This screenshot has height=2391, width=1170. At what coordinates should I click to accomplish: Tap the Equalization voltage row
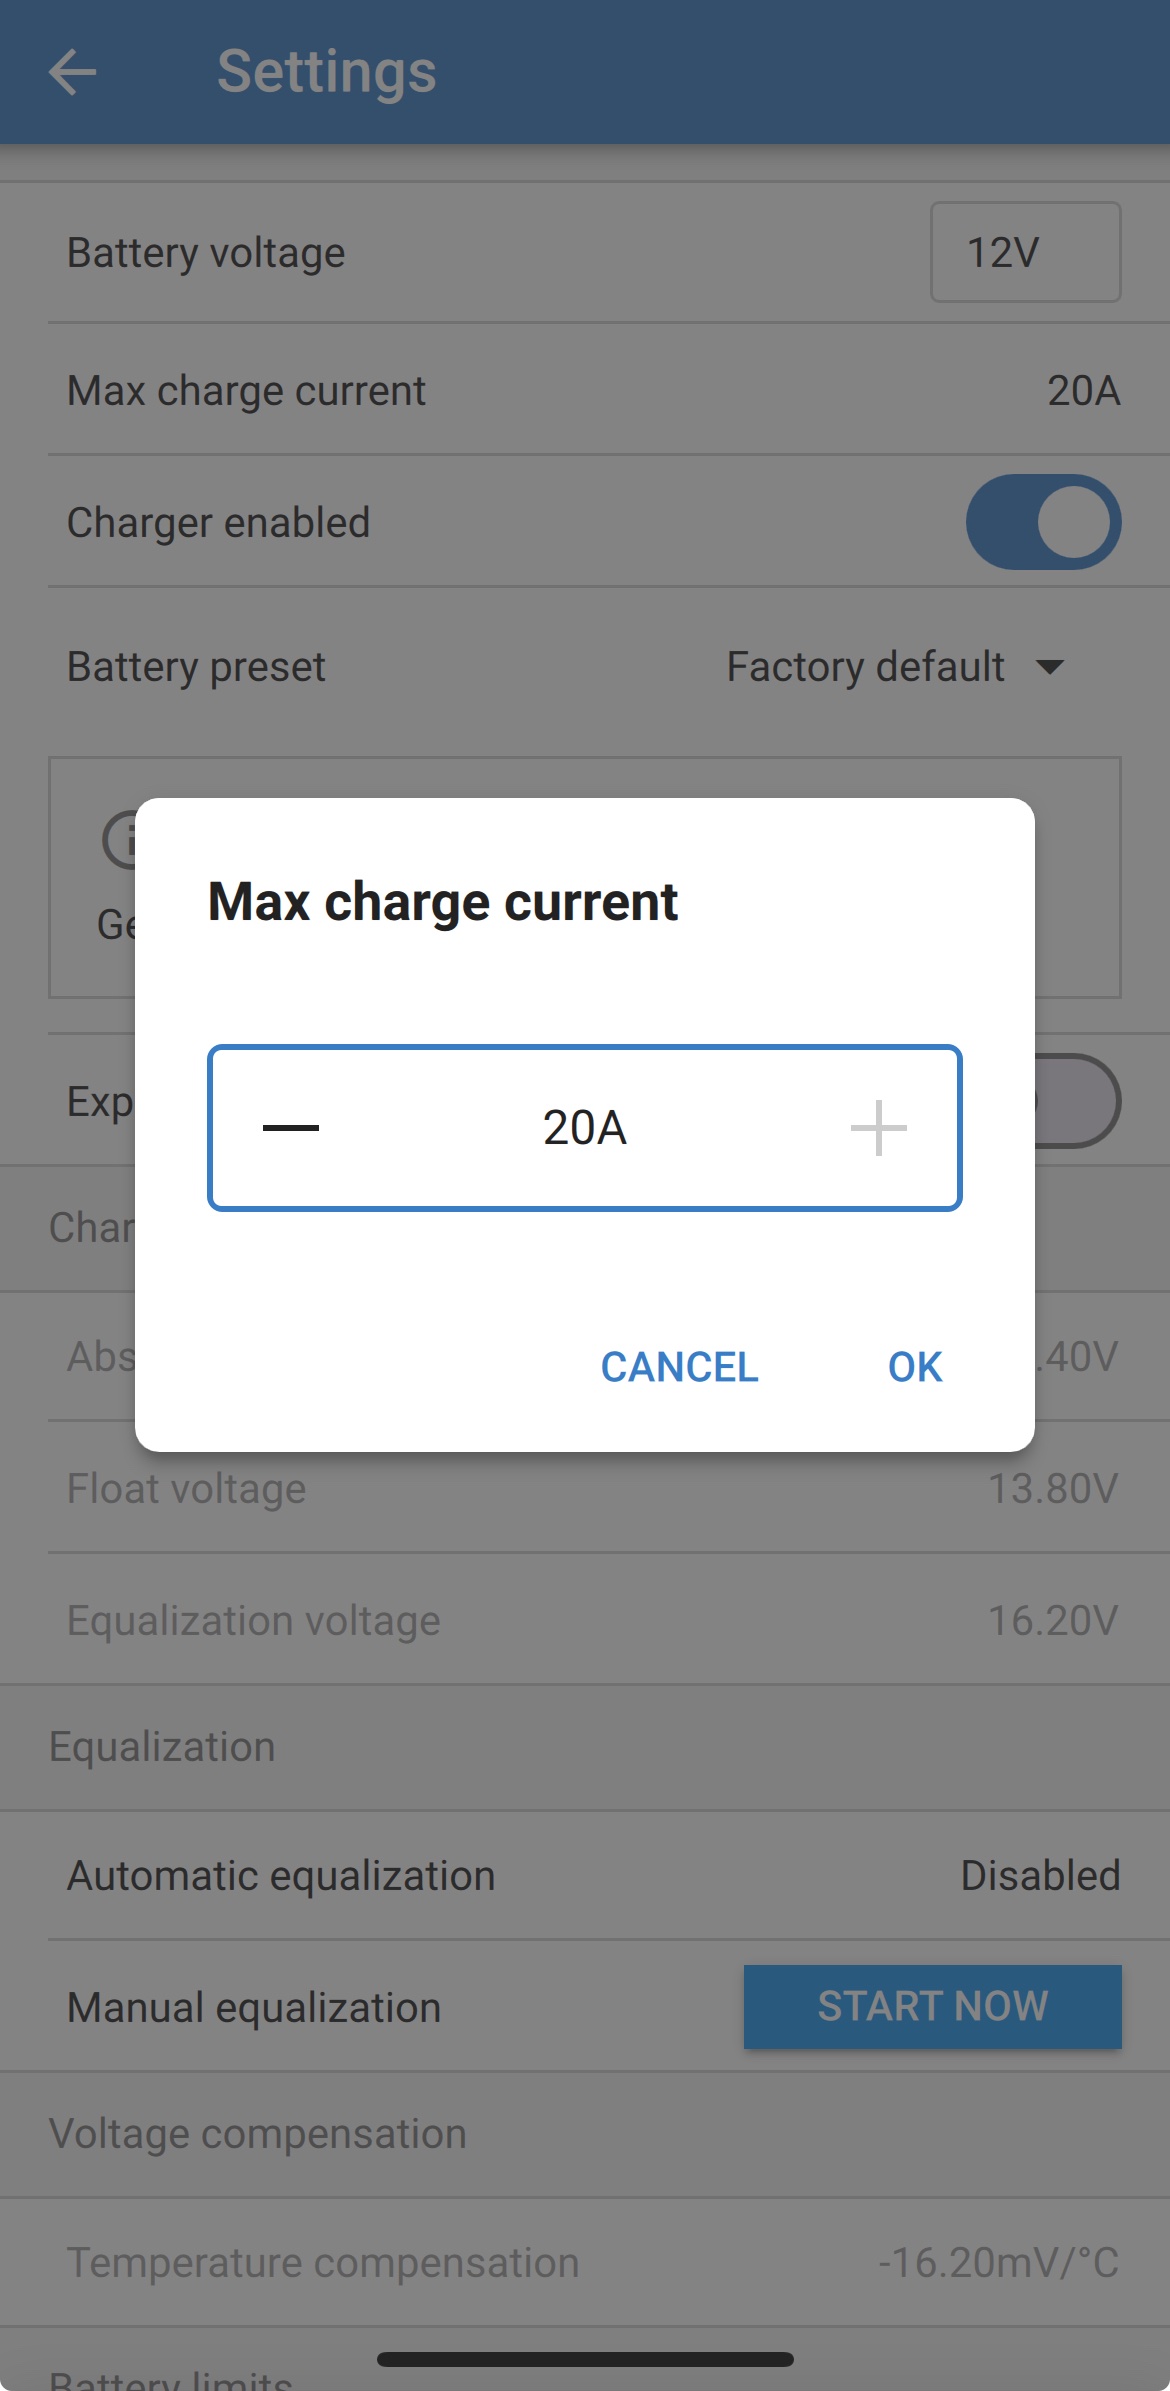click(x=584, y=1621)
